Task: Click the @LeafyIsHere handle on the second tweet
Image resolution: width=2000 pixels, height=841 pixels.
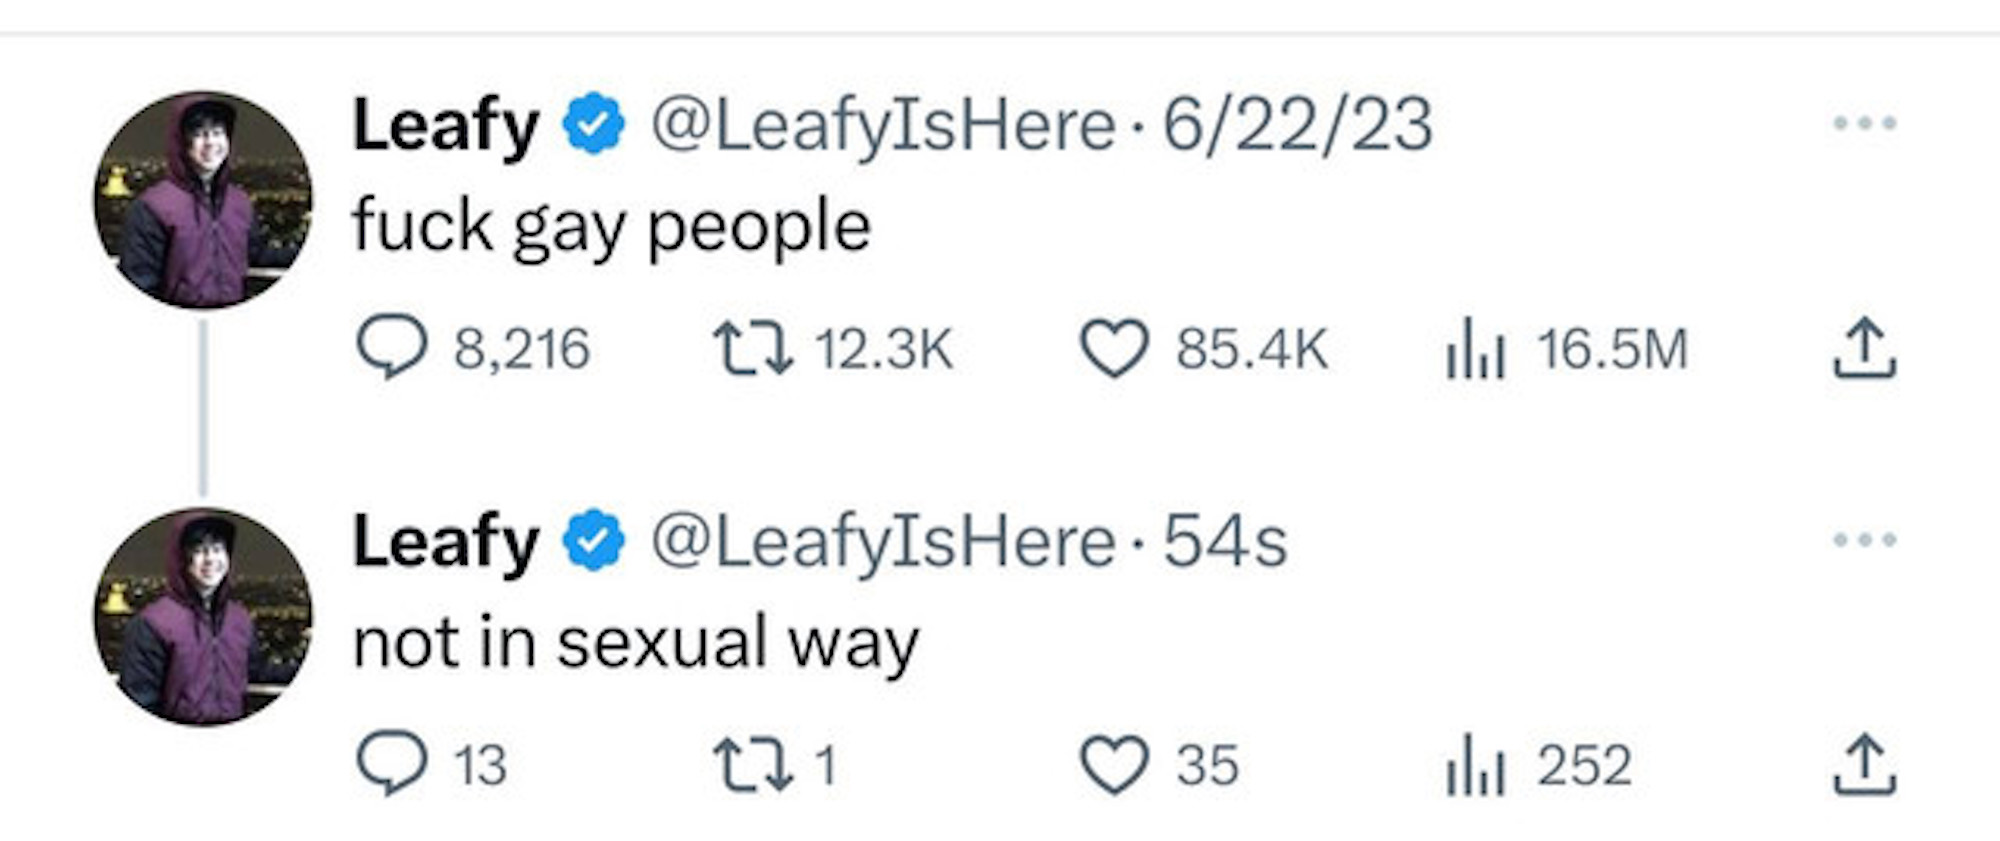Action: tap(882, 542)
